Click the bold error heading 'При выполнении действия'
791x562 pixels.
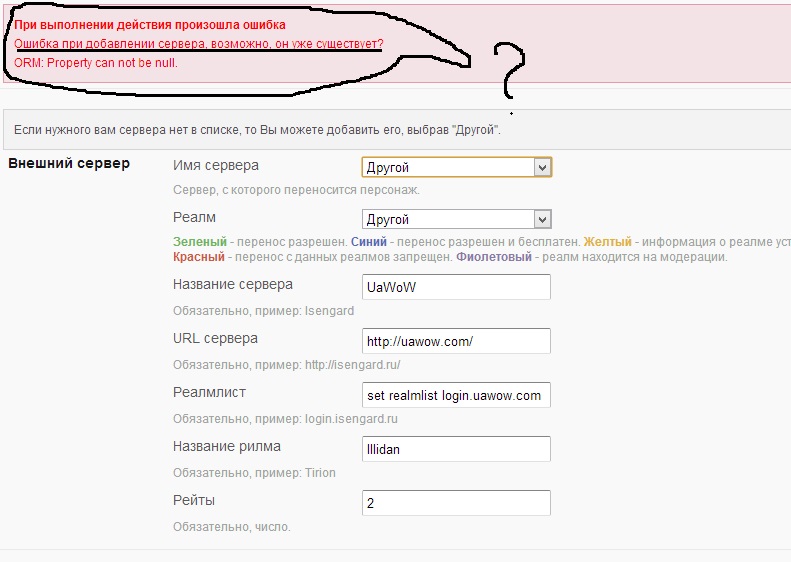[x=149, y=24]
